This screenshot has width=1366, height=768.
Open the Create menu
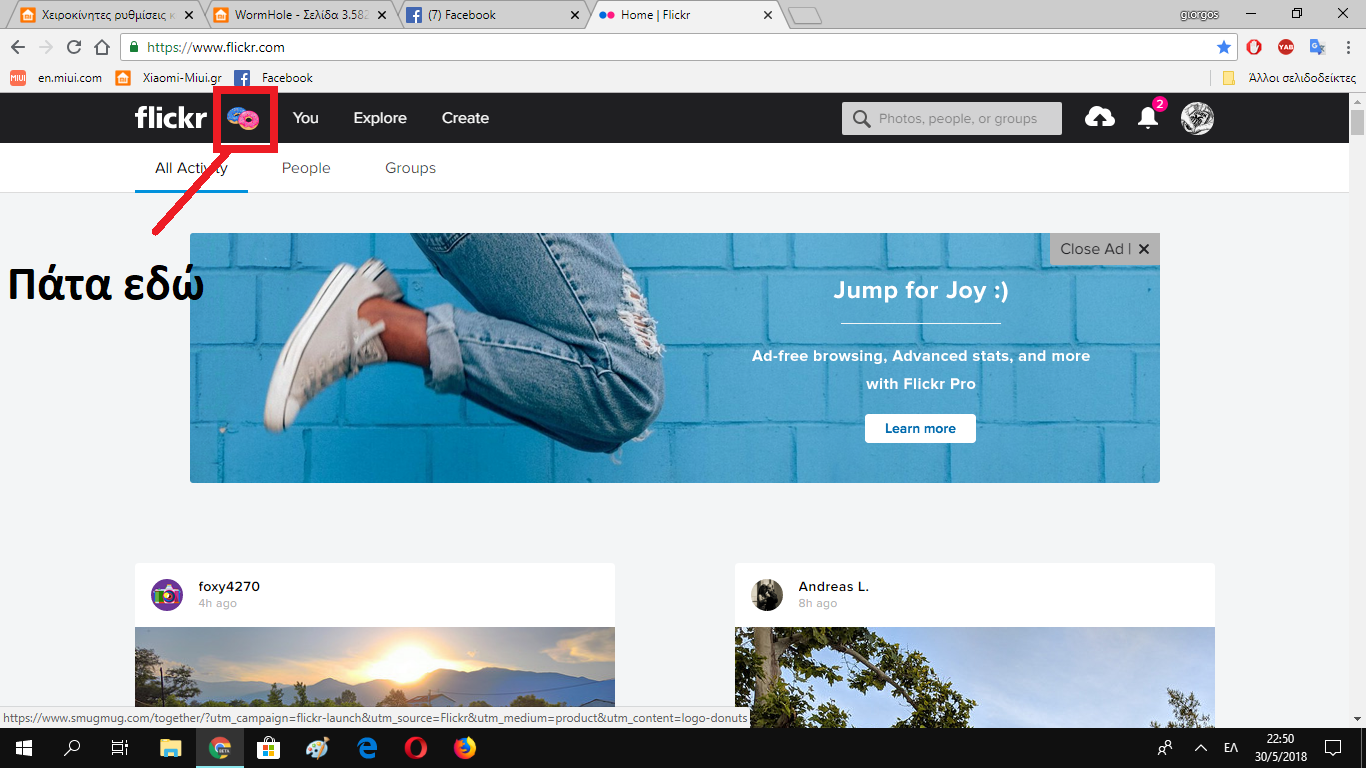465,118
